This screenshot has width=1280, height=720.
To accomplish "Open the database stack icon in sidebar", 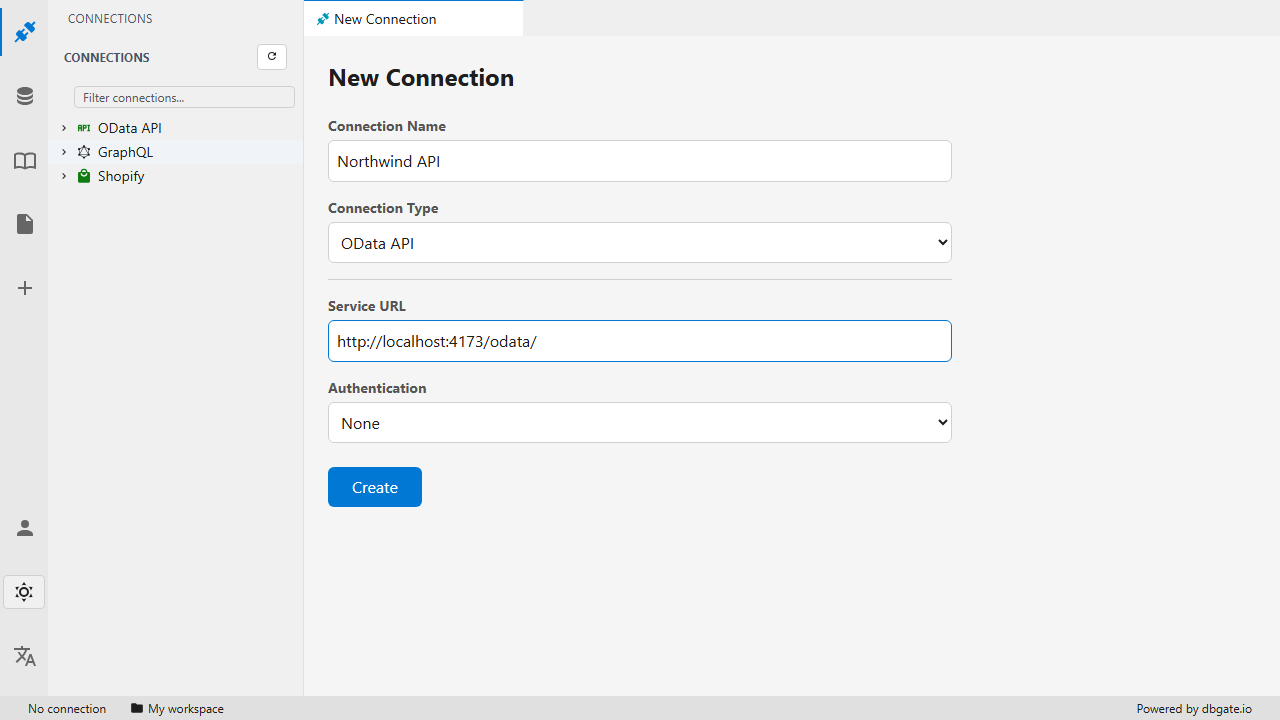I will (x=25, y=96).
